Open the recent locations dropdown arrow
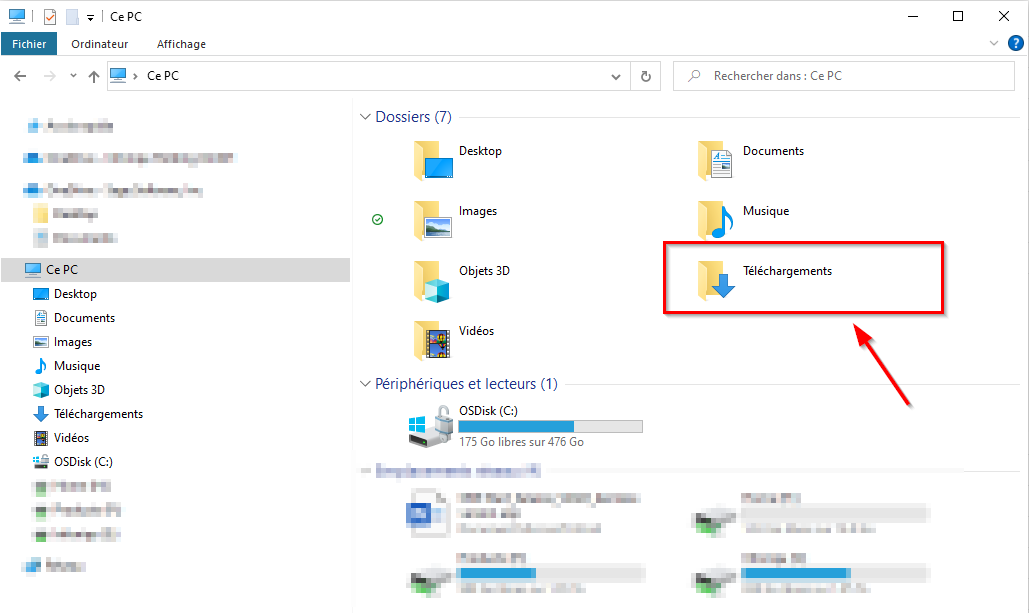 74,76
